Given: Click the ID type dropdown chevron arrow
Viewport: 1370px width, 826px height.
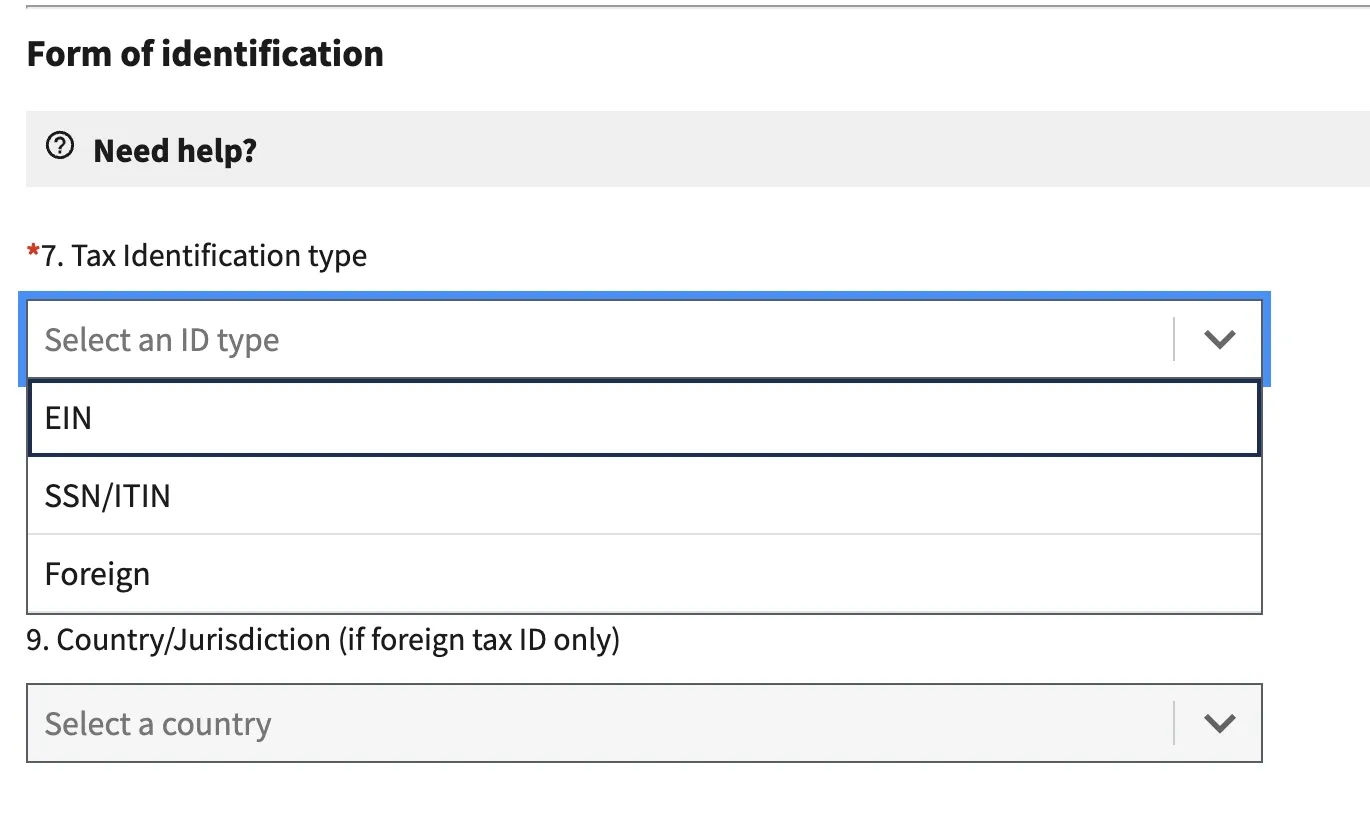Looking at the screenshot, I should 1219,340.
